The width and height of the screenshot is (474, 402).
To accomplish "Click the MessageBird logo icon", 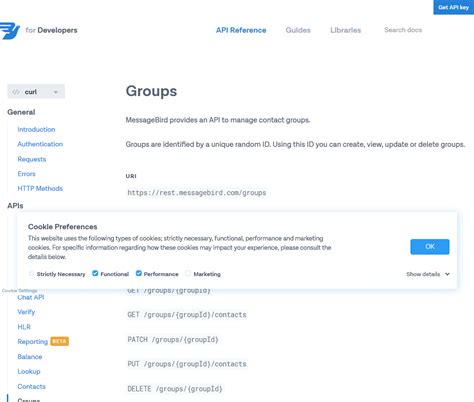I will point(10,31).
